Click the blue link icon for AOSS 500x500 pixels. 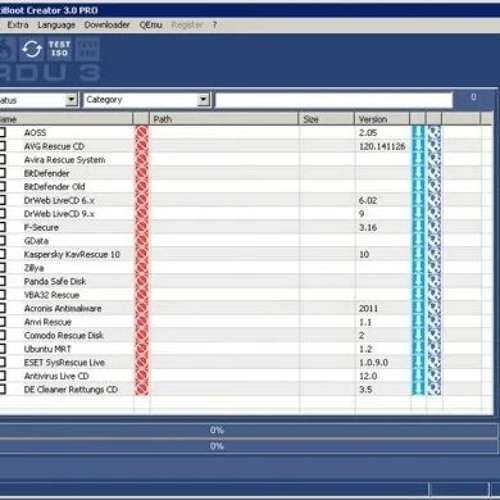434,133
